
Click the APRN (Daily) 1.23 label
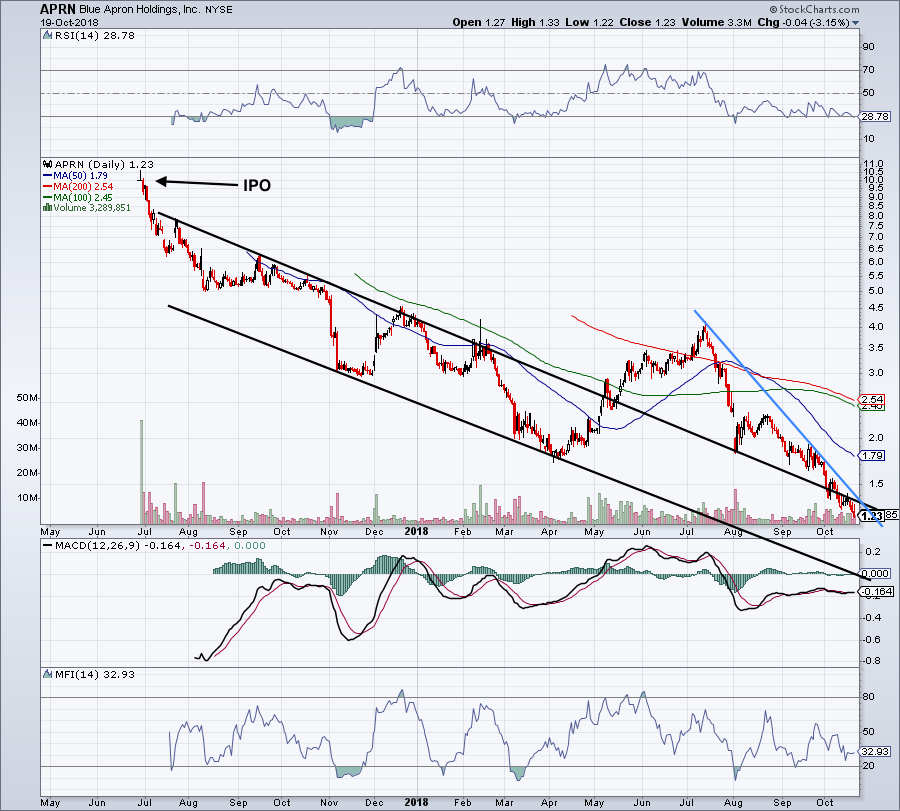point(104,165)
